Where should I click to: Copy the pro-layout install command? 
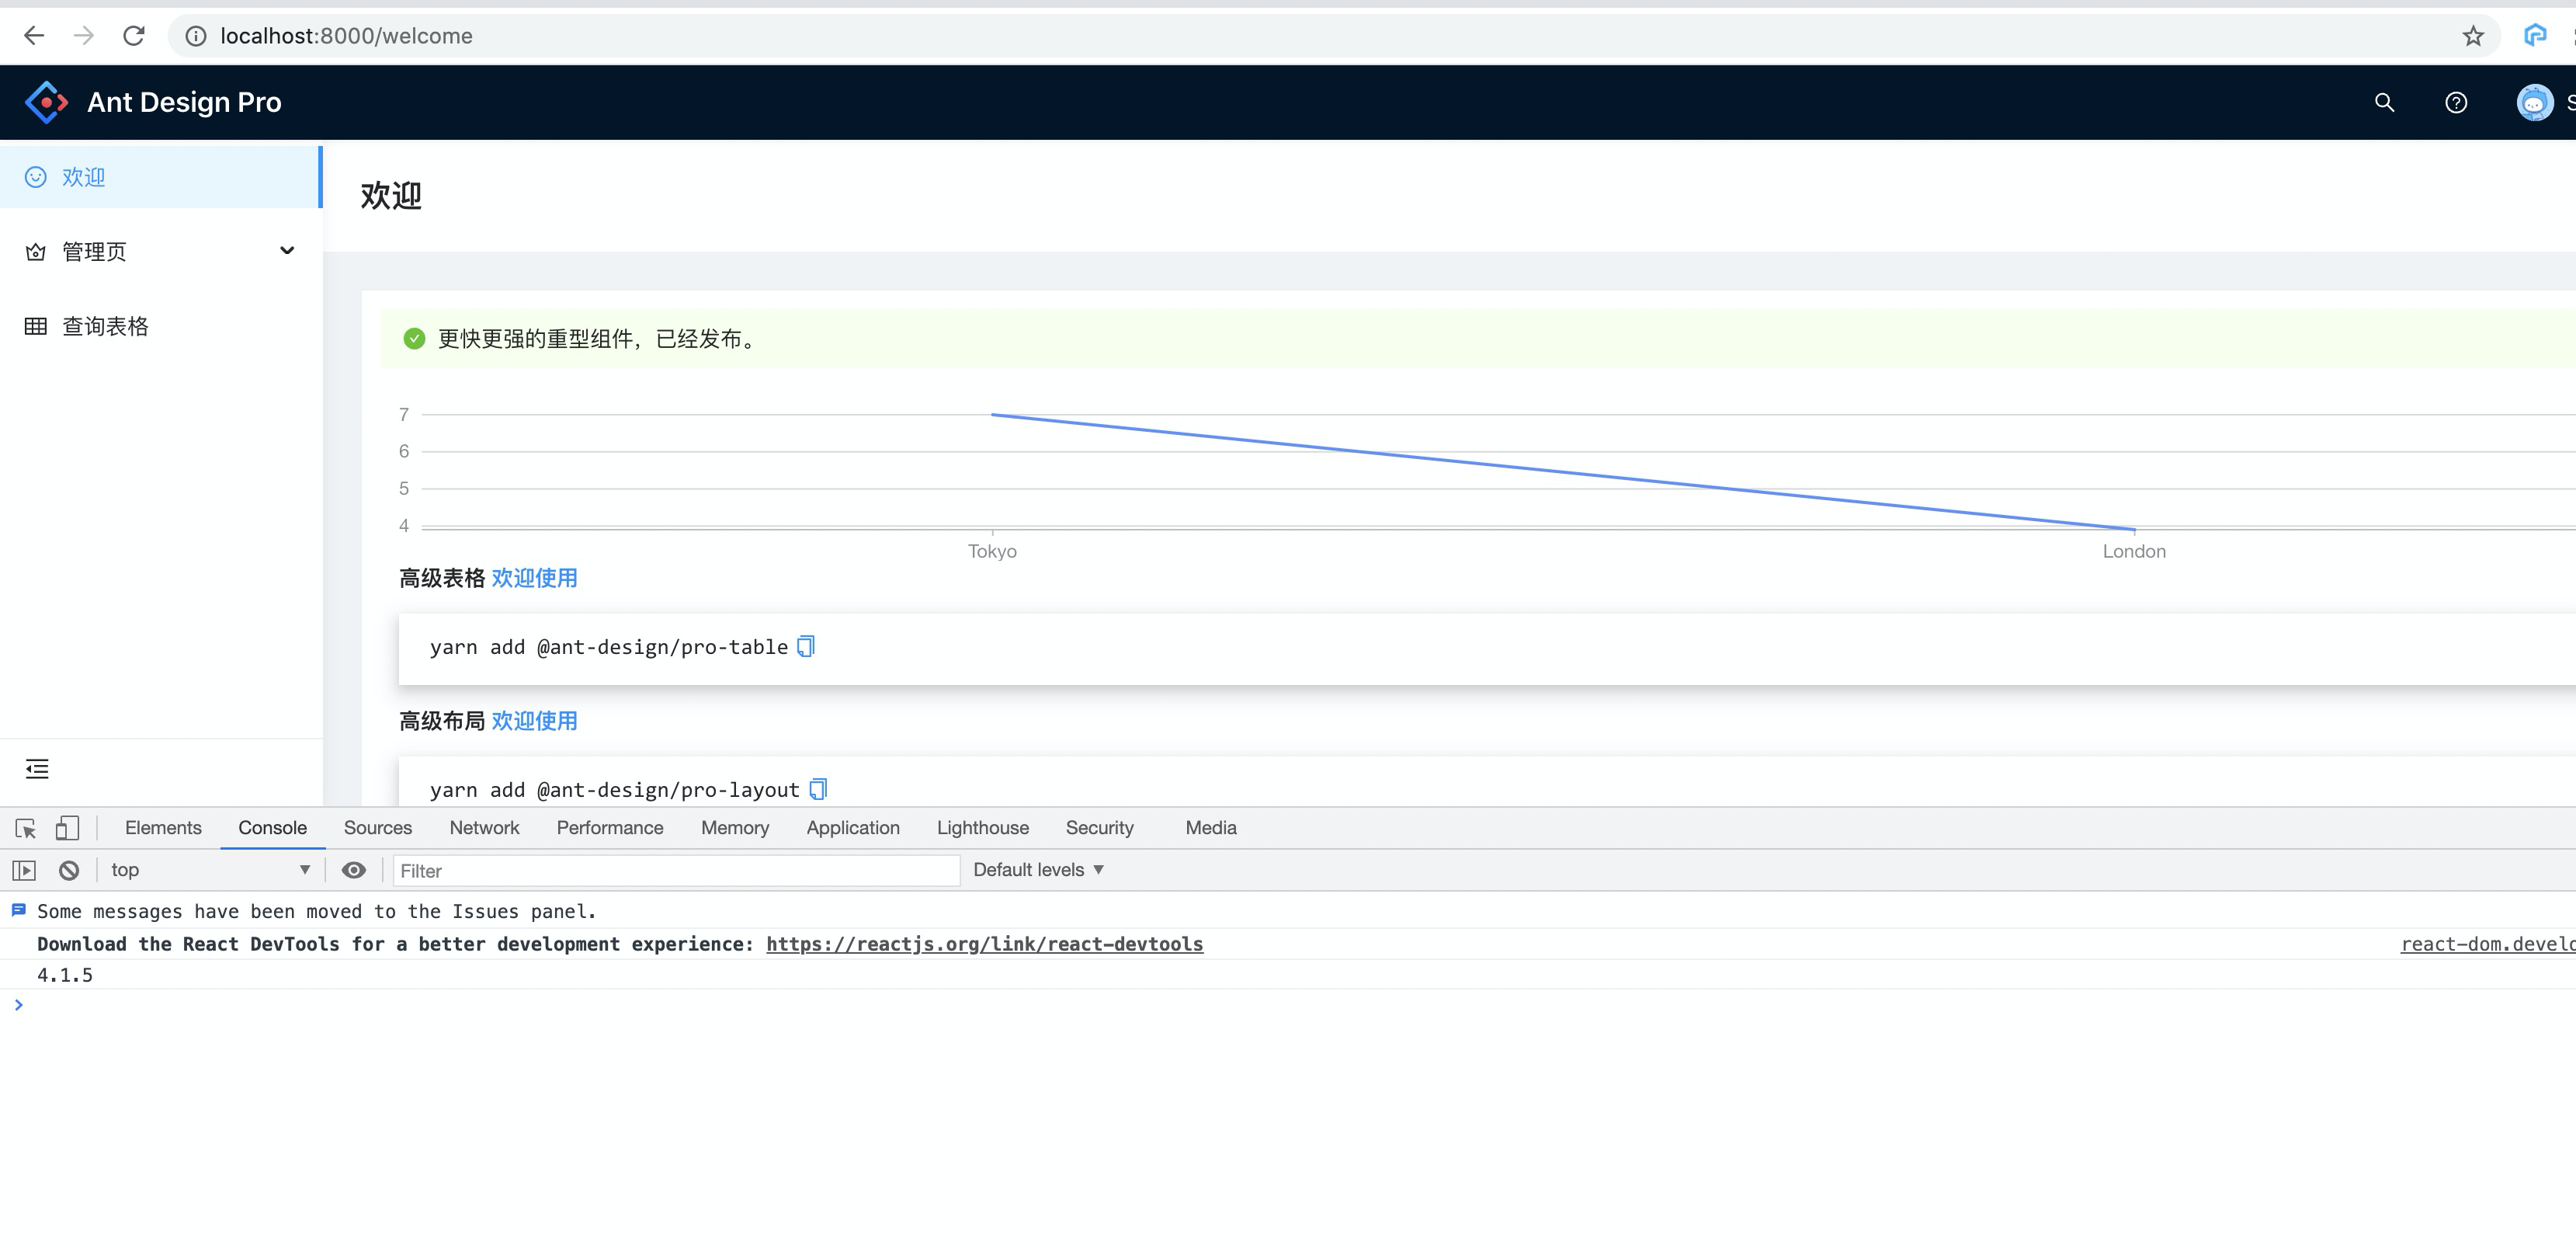[818, 789]
